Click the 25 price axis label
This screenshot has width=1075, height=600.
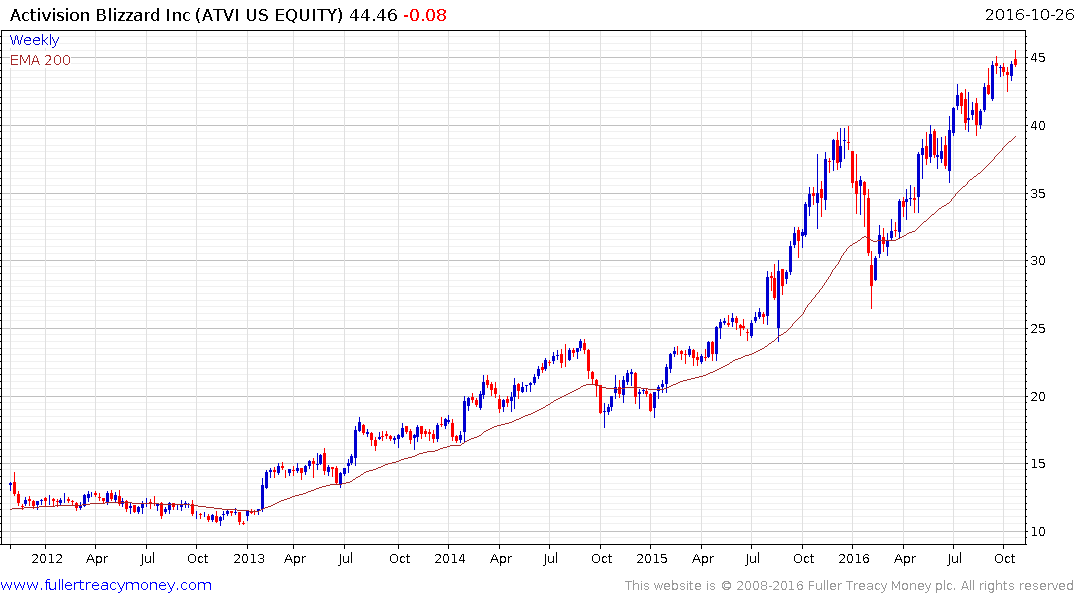[1038, 328]
